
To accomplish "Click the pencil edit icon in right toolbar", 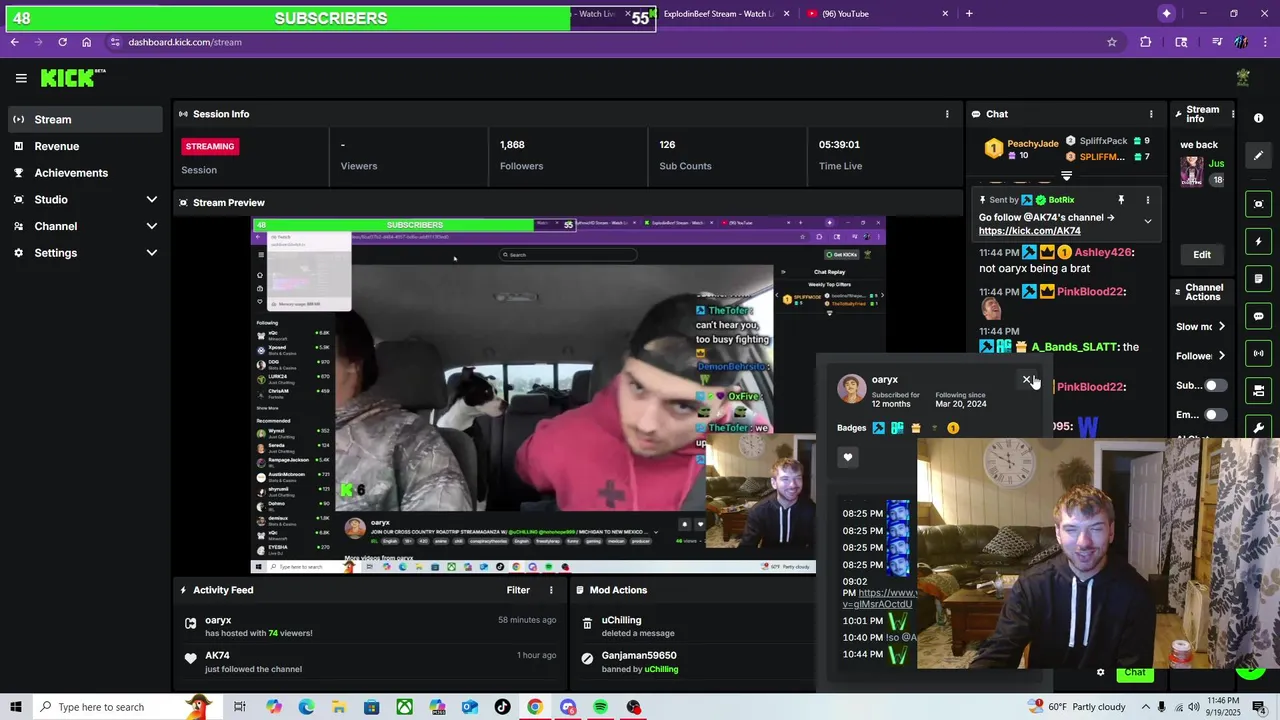I will coord(1259,155).
